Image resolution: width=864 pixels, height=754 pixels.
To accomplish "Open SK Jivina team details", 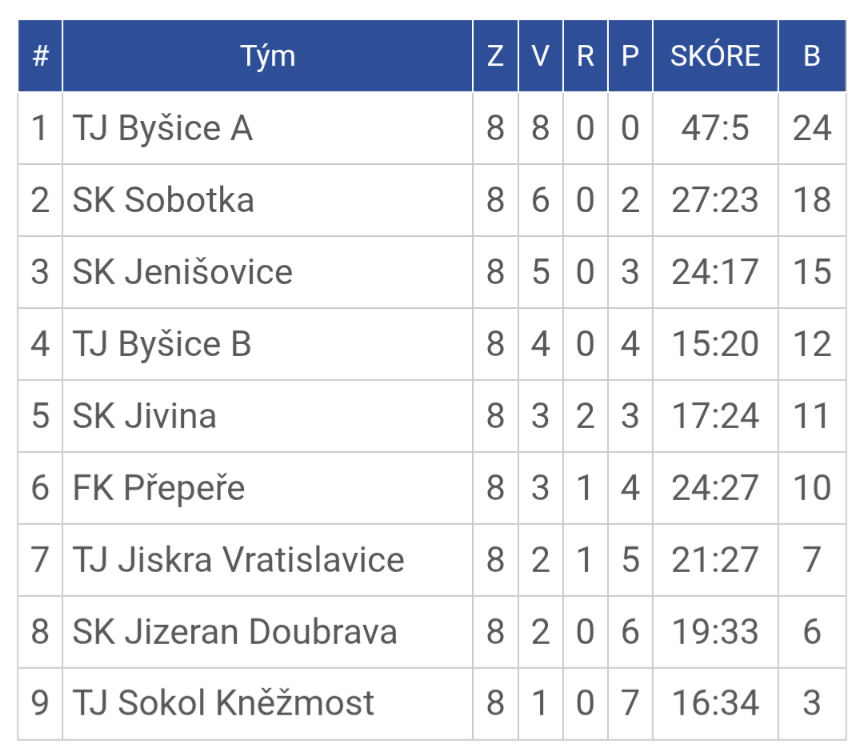I will click(x=144, y=416).
